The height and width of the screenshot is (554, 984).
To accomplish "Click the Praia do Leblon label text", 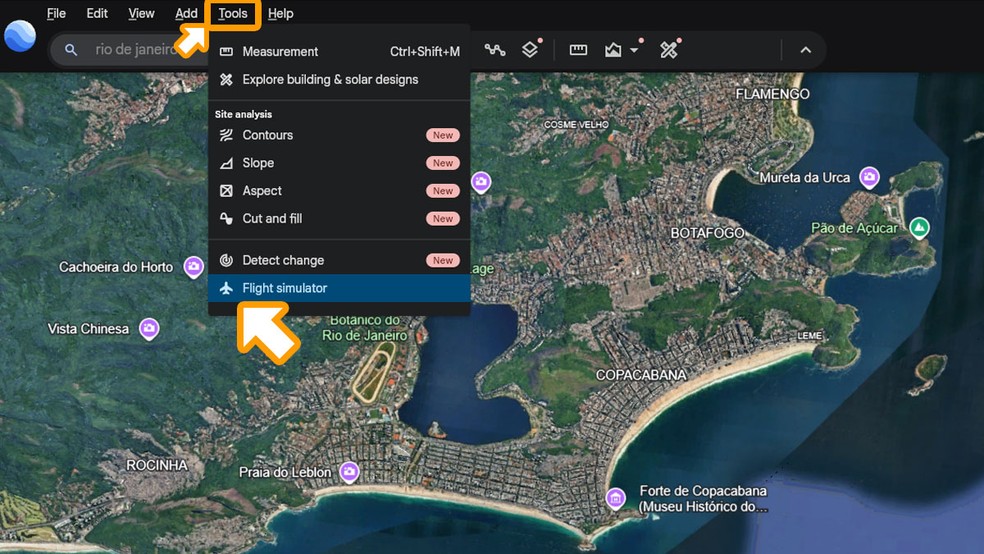I will (x=285, y=472).
